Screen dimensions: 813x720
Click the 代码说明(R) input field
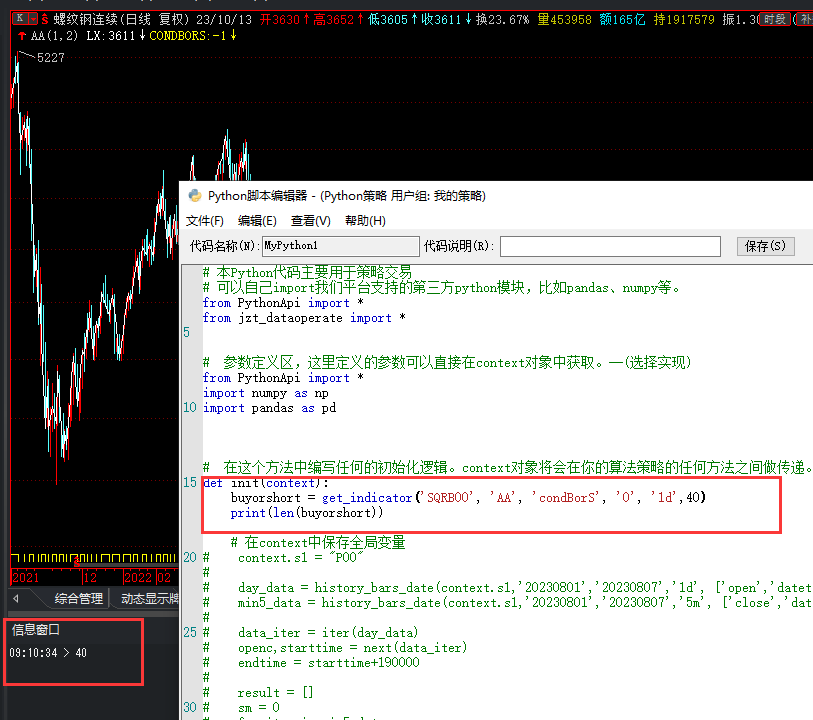click(x=610, y=246)
